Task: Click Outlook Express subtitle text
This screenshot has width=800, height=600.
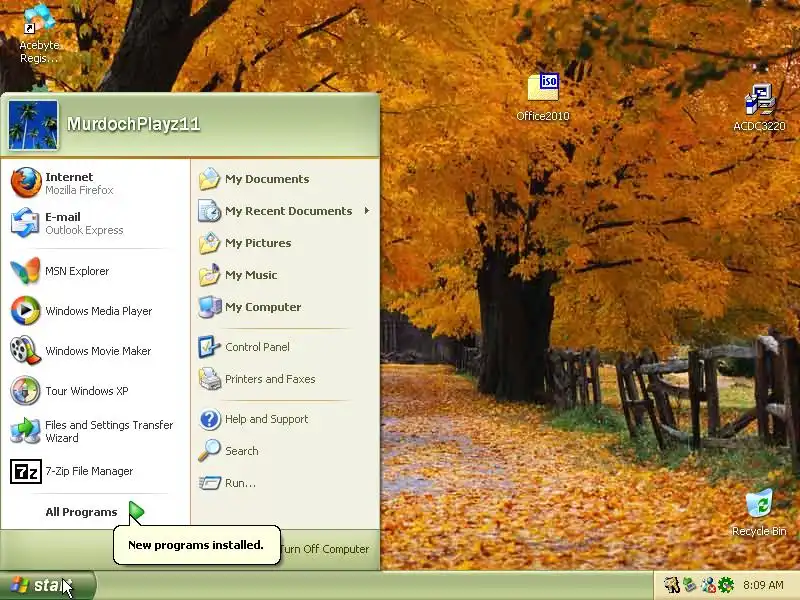Action: point(84,230)
